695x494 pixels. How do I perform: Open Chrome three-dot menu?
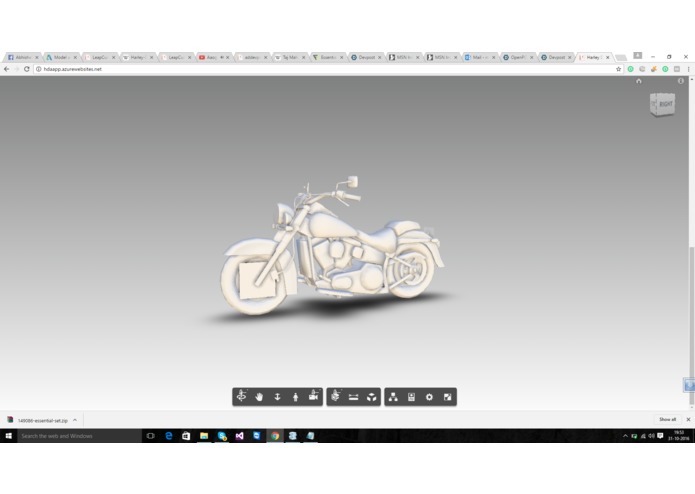click(688, 69)
